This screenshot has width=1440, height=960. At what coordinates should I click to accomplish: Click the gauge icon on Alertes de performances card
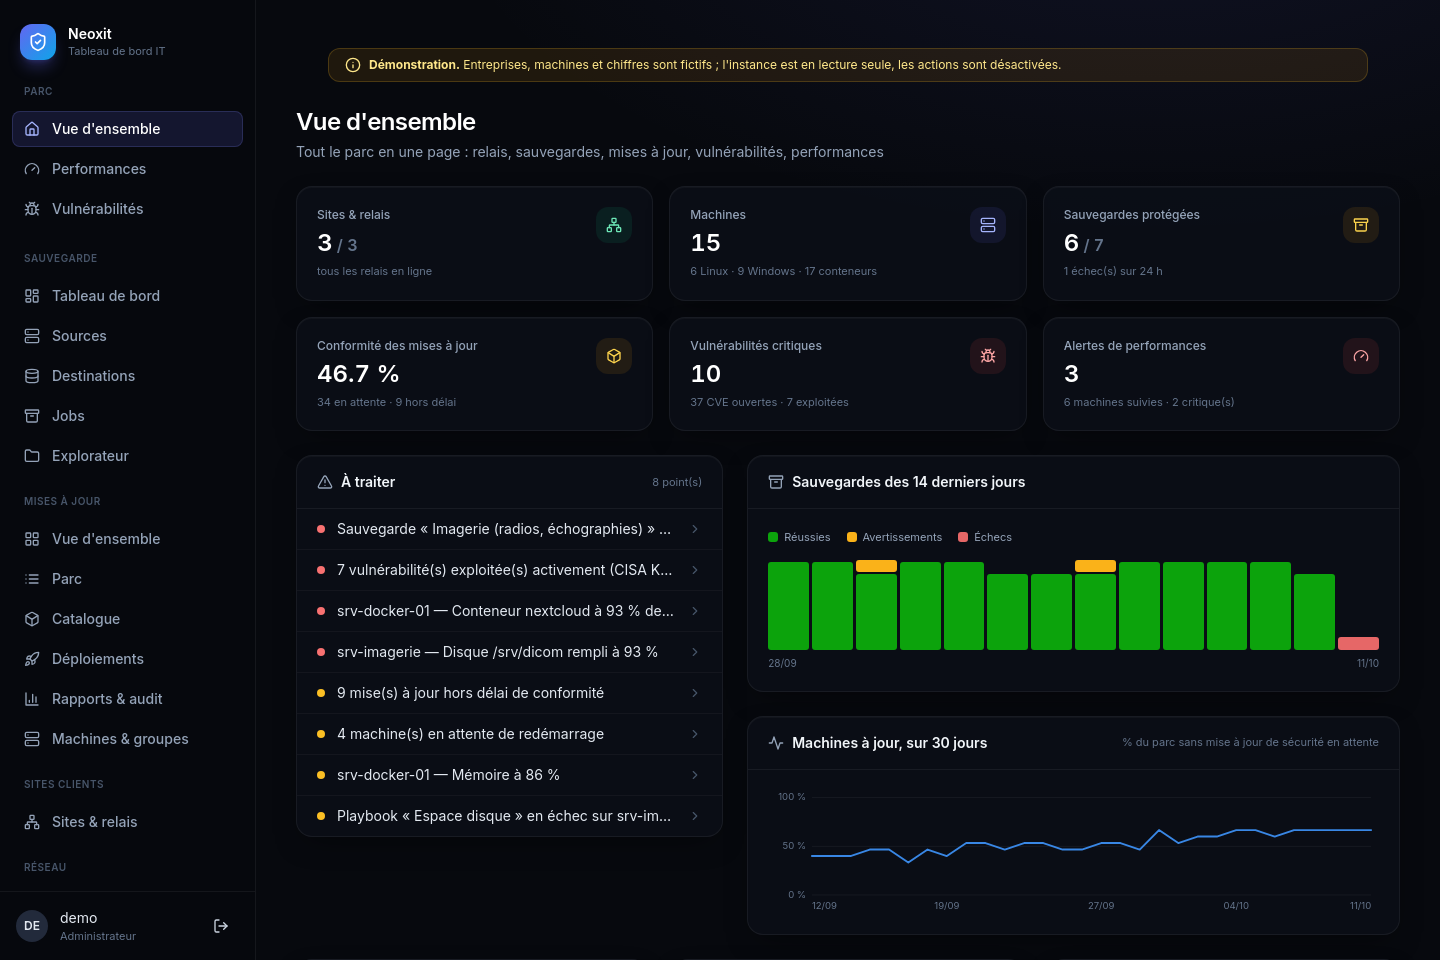[1361, 356]
